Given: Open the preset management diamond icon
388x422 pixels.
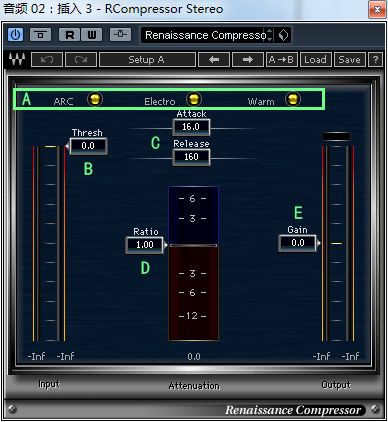Looking at the screenshot, I should click(283, 35).
